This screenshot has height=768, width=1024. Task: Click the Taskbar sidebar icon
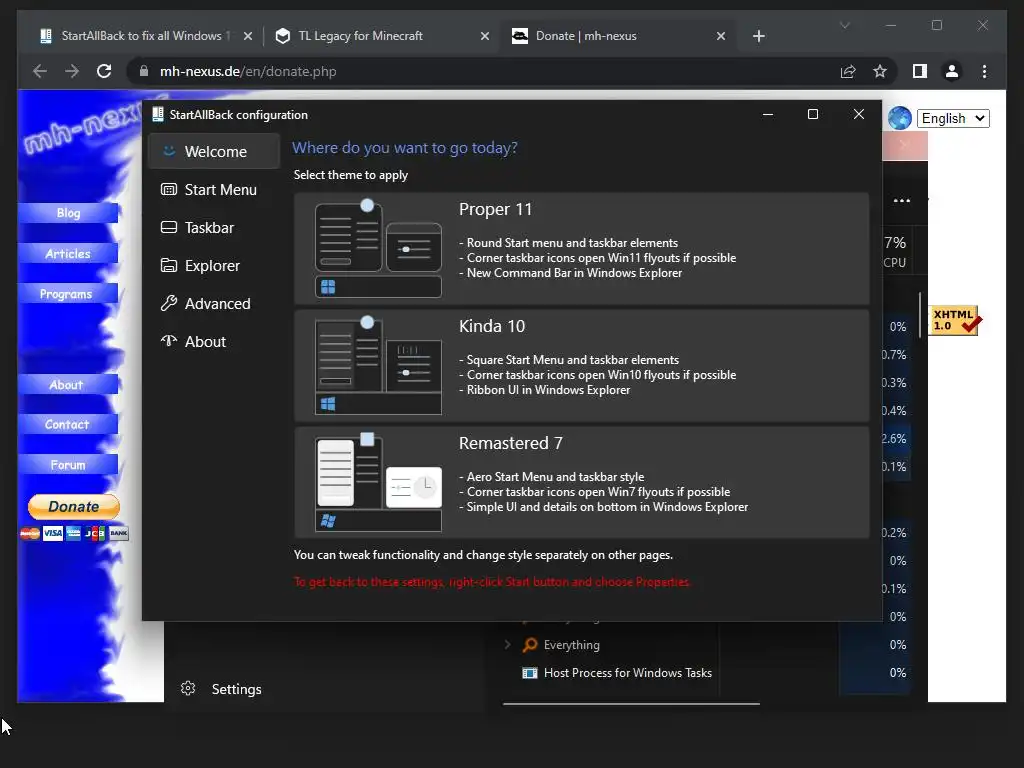[168, 227]
